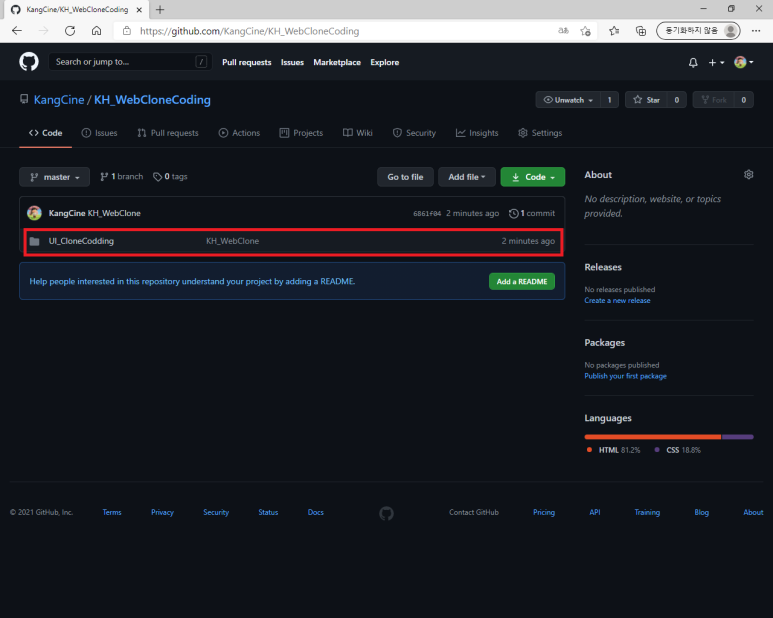Star the repository
Screen dimensions: 773x618
[646, 100]
